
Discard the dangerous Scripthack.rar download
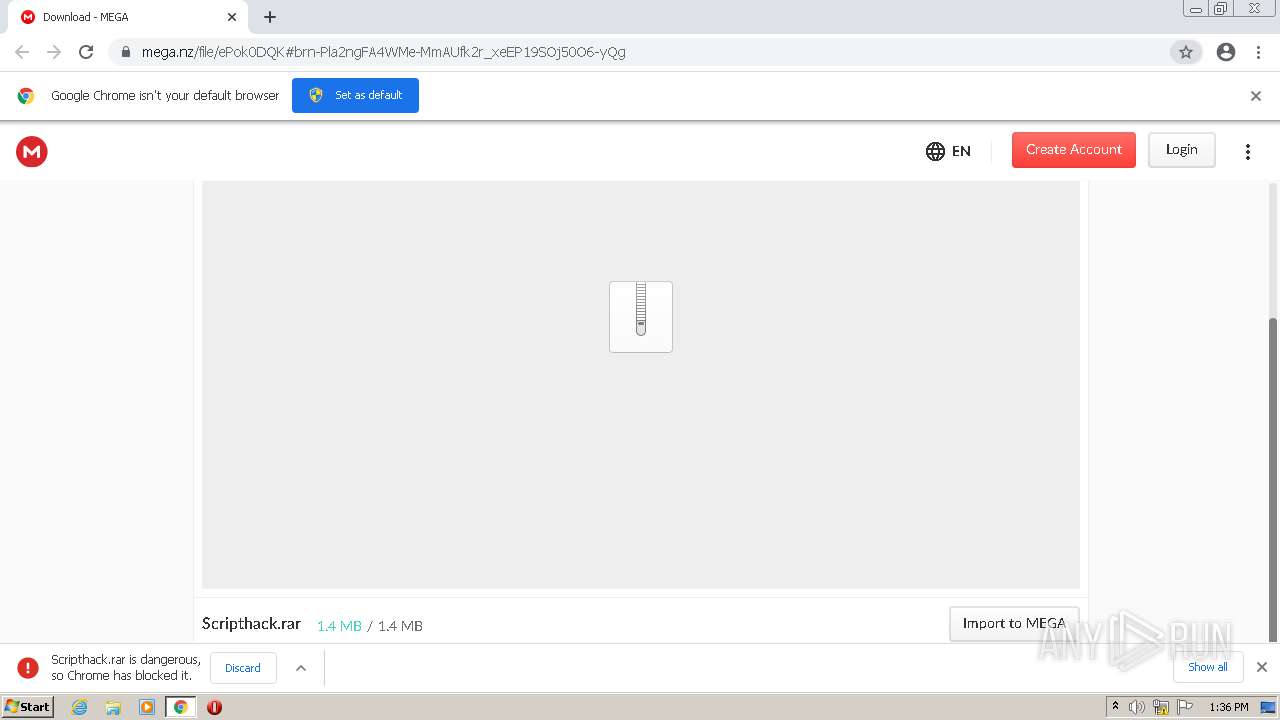[x=243, y=668]
